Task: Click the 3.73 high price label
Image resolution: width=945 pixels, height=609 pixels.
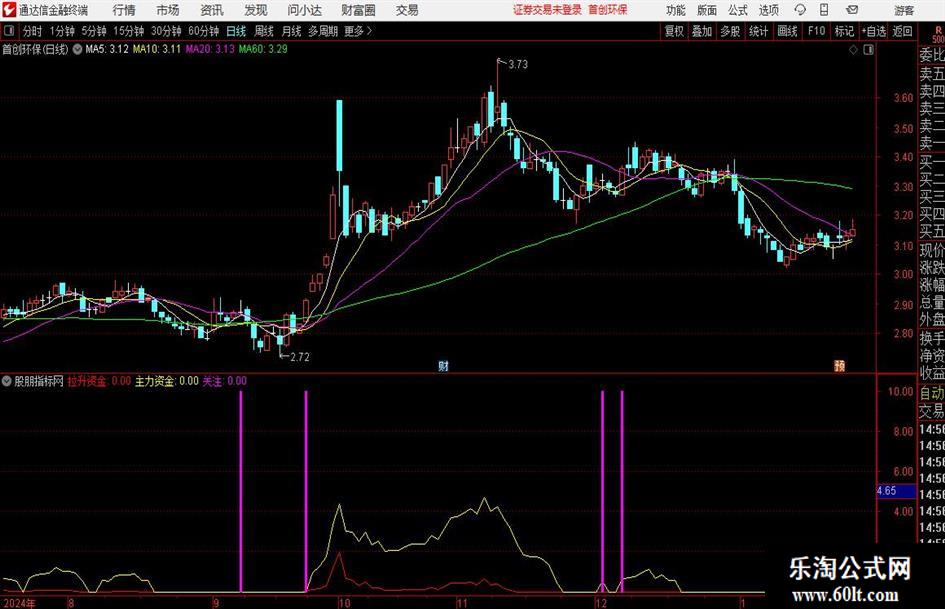Action: point(518,65)
